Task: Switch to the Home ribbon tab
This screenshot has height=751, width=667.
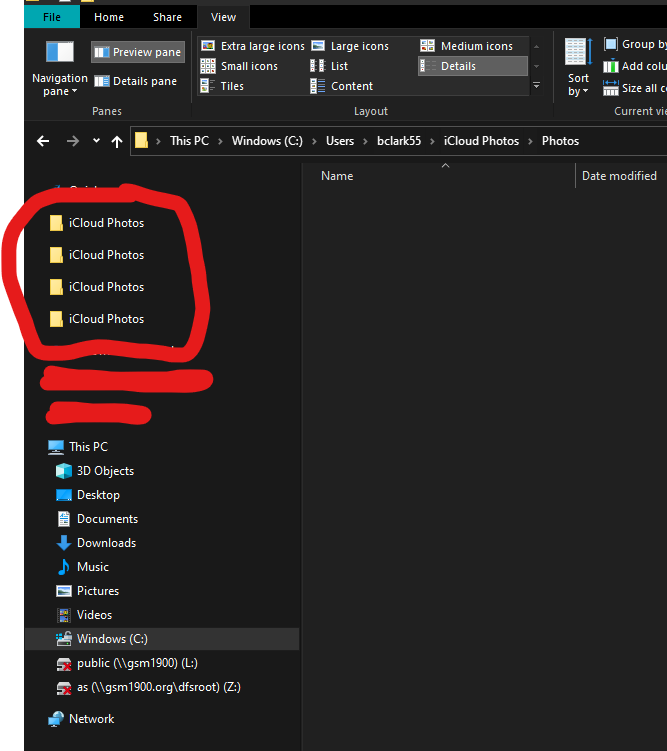Action: coord(109,17)
